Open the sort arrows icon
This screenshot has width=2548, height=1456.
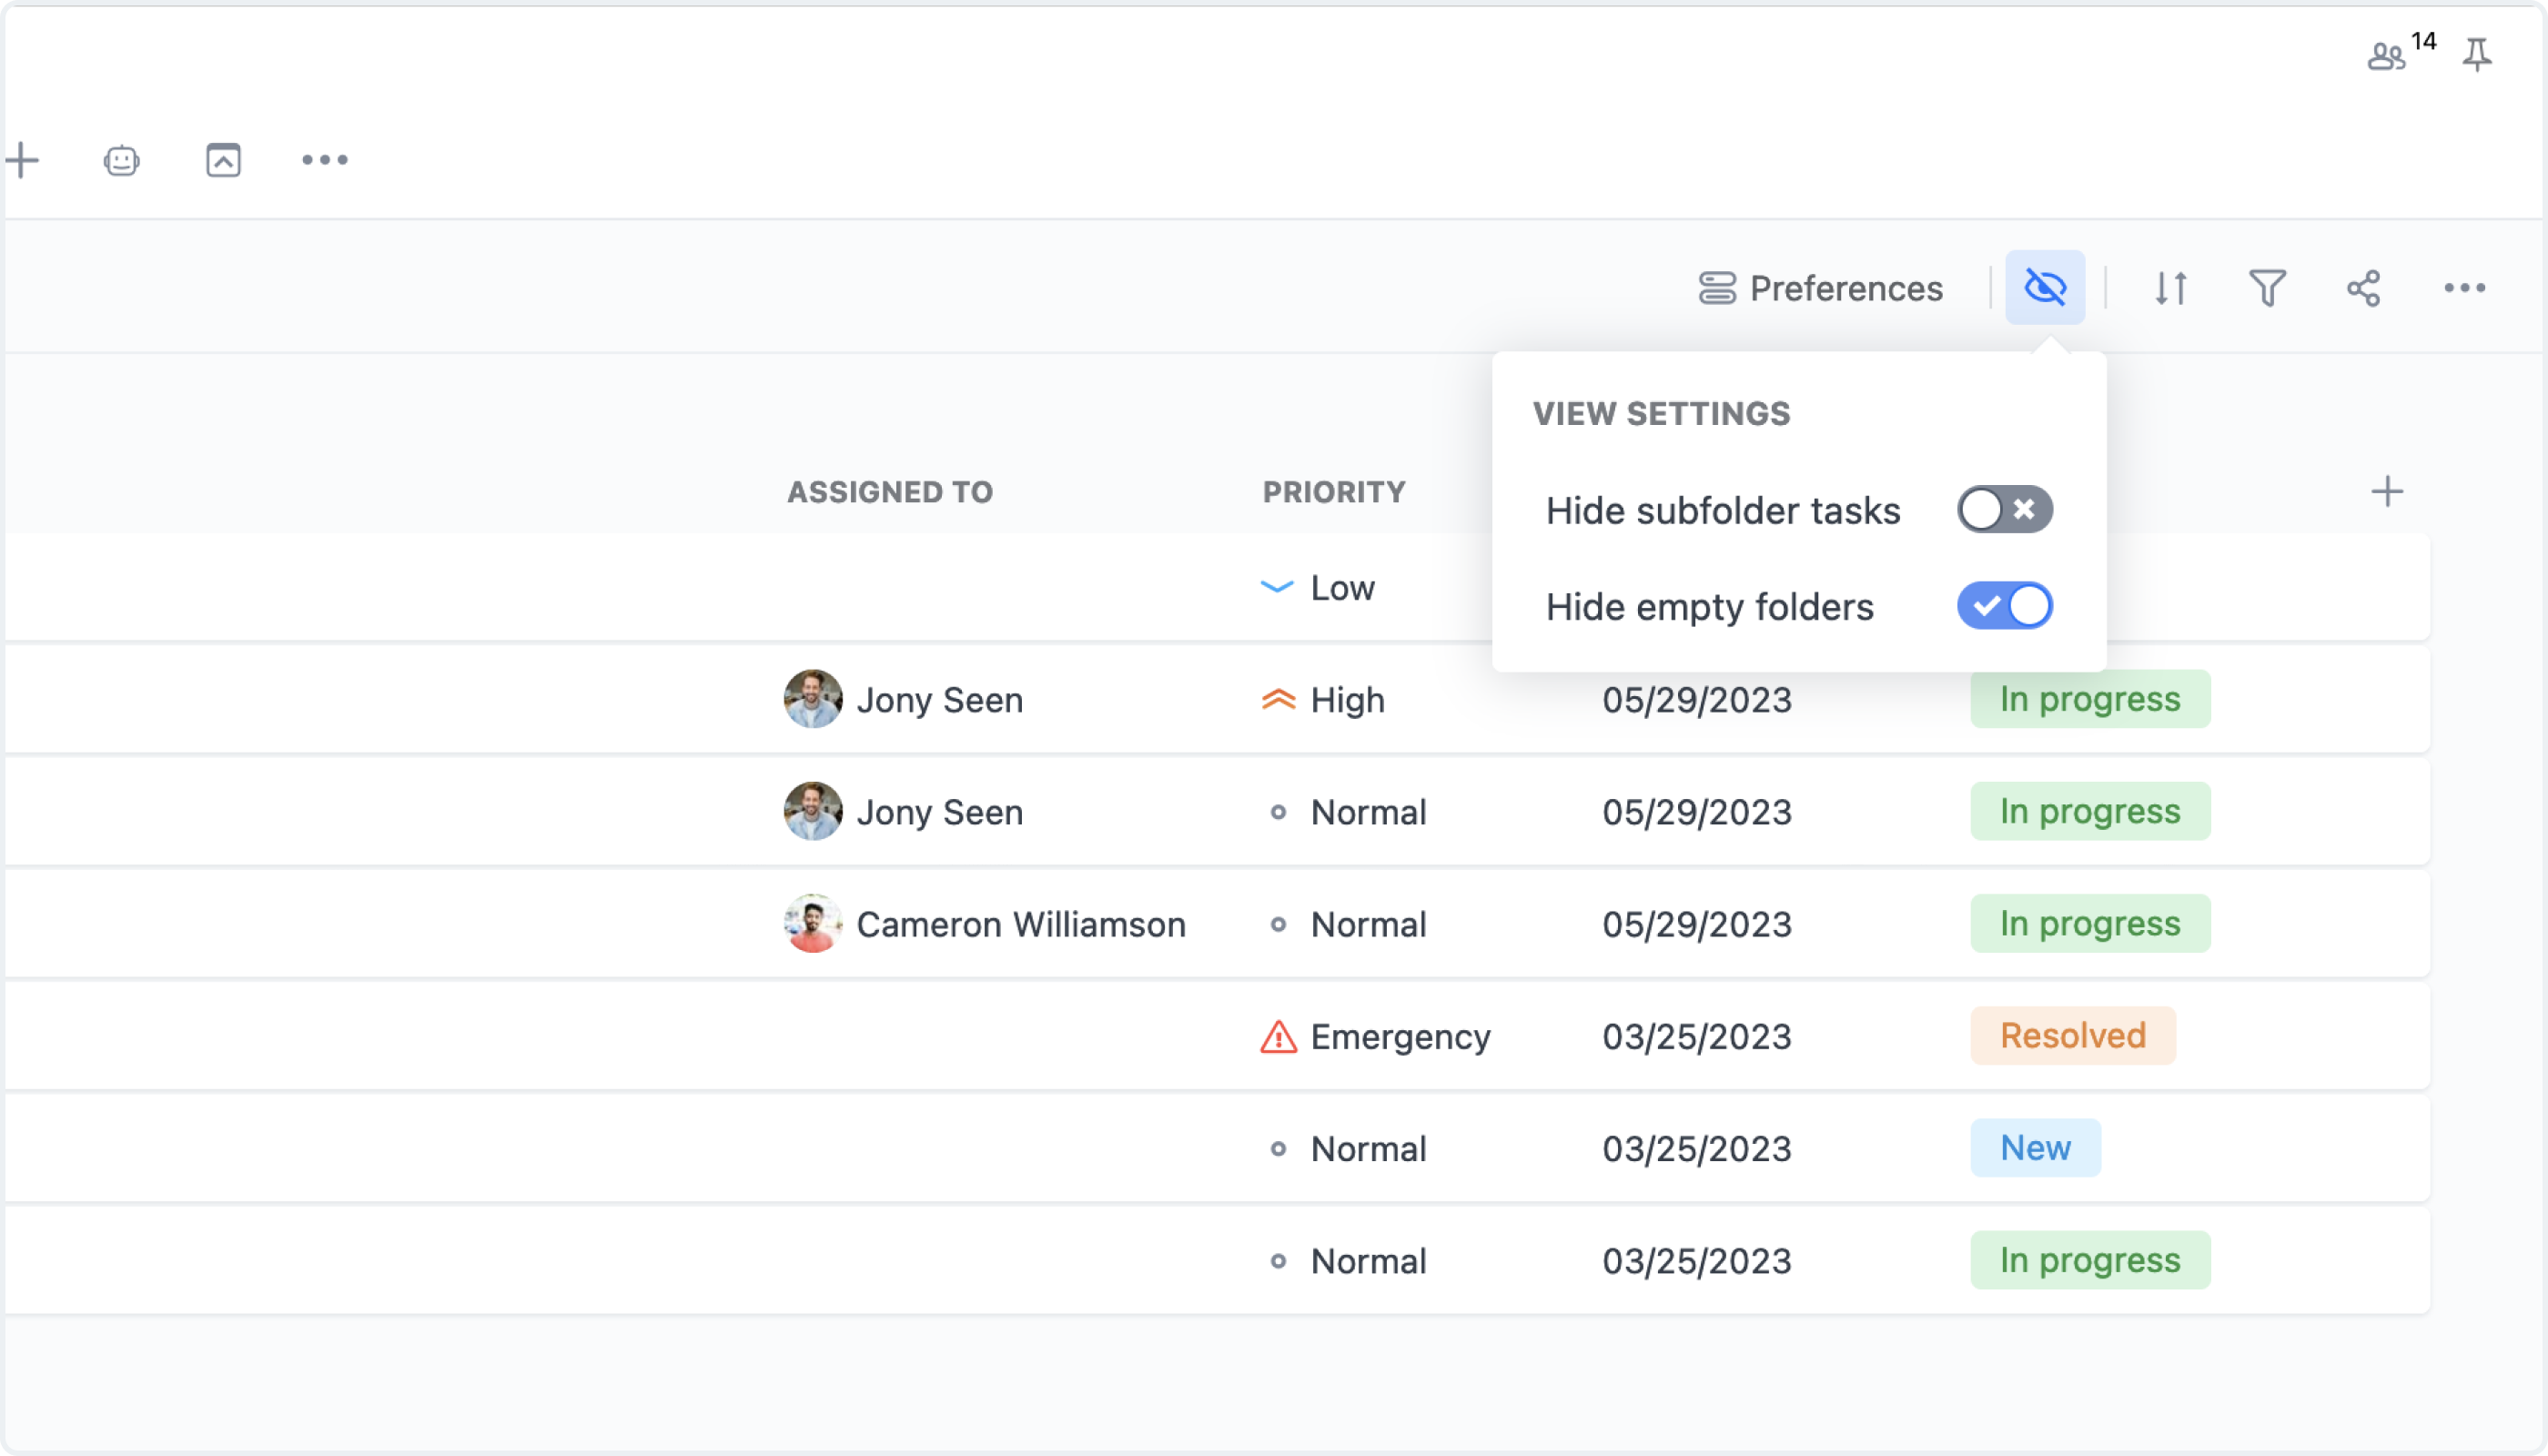(2171, 288)
